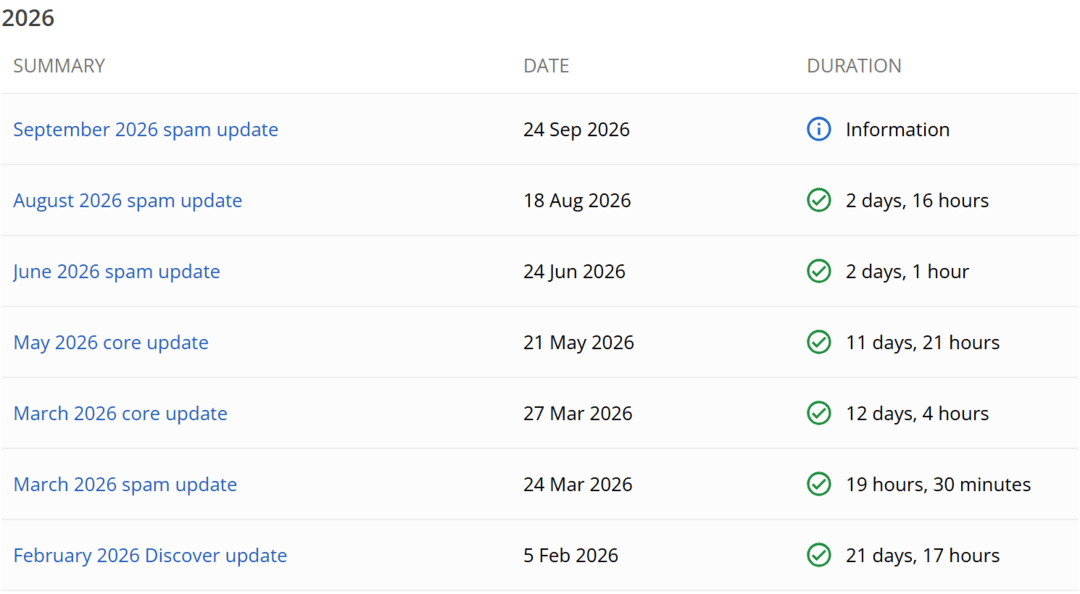Select the date 18 Aug 2026

(577, 201)
